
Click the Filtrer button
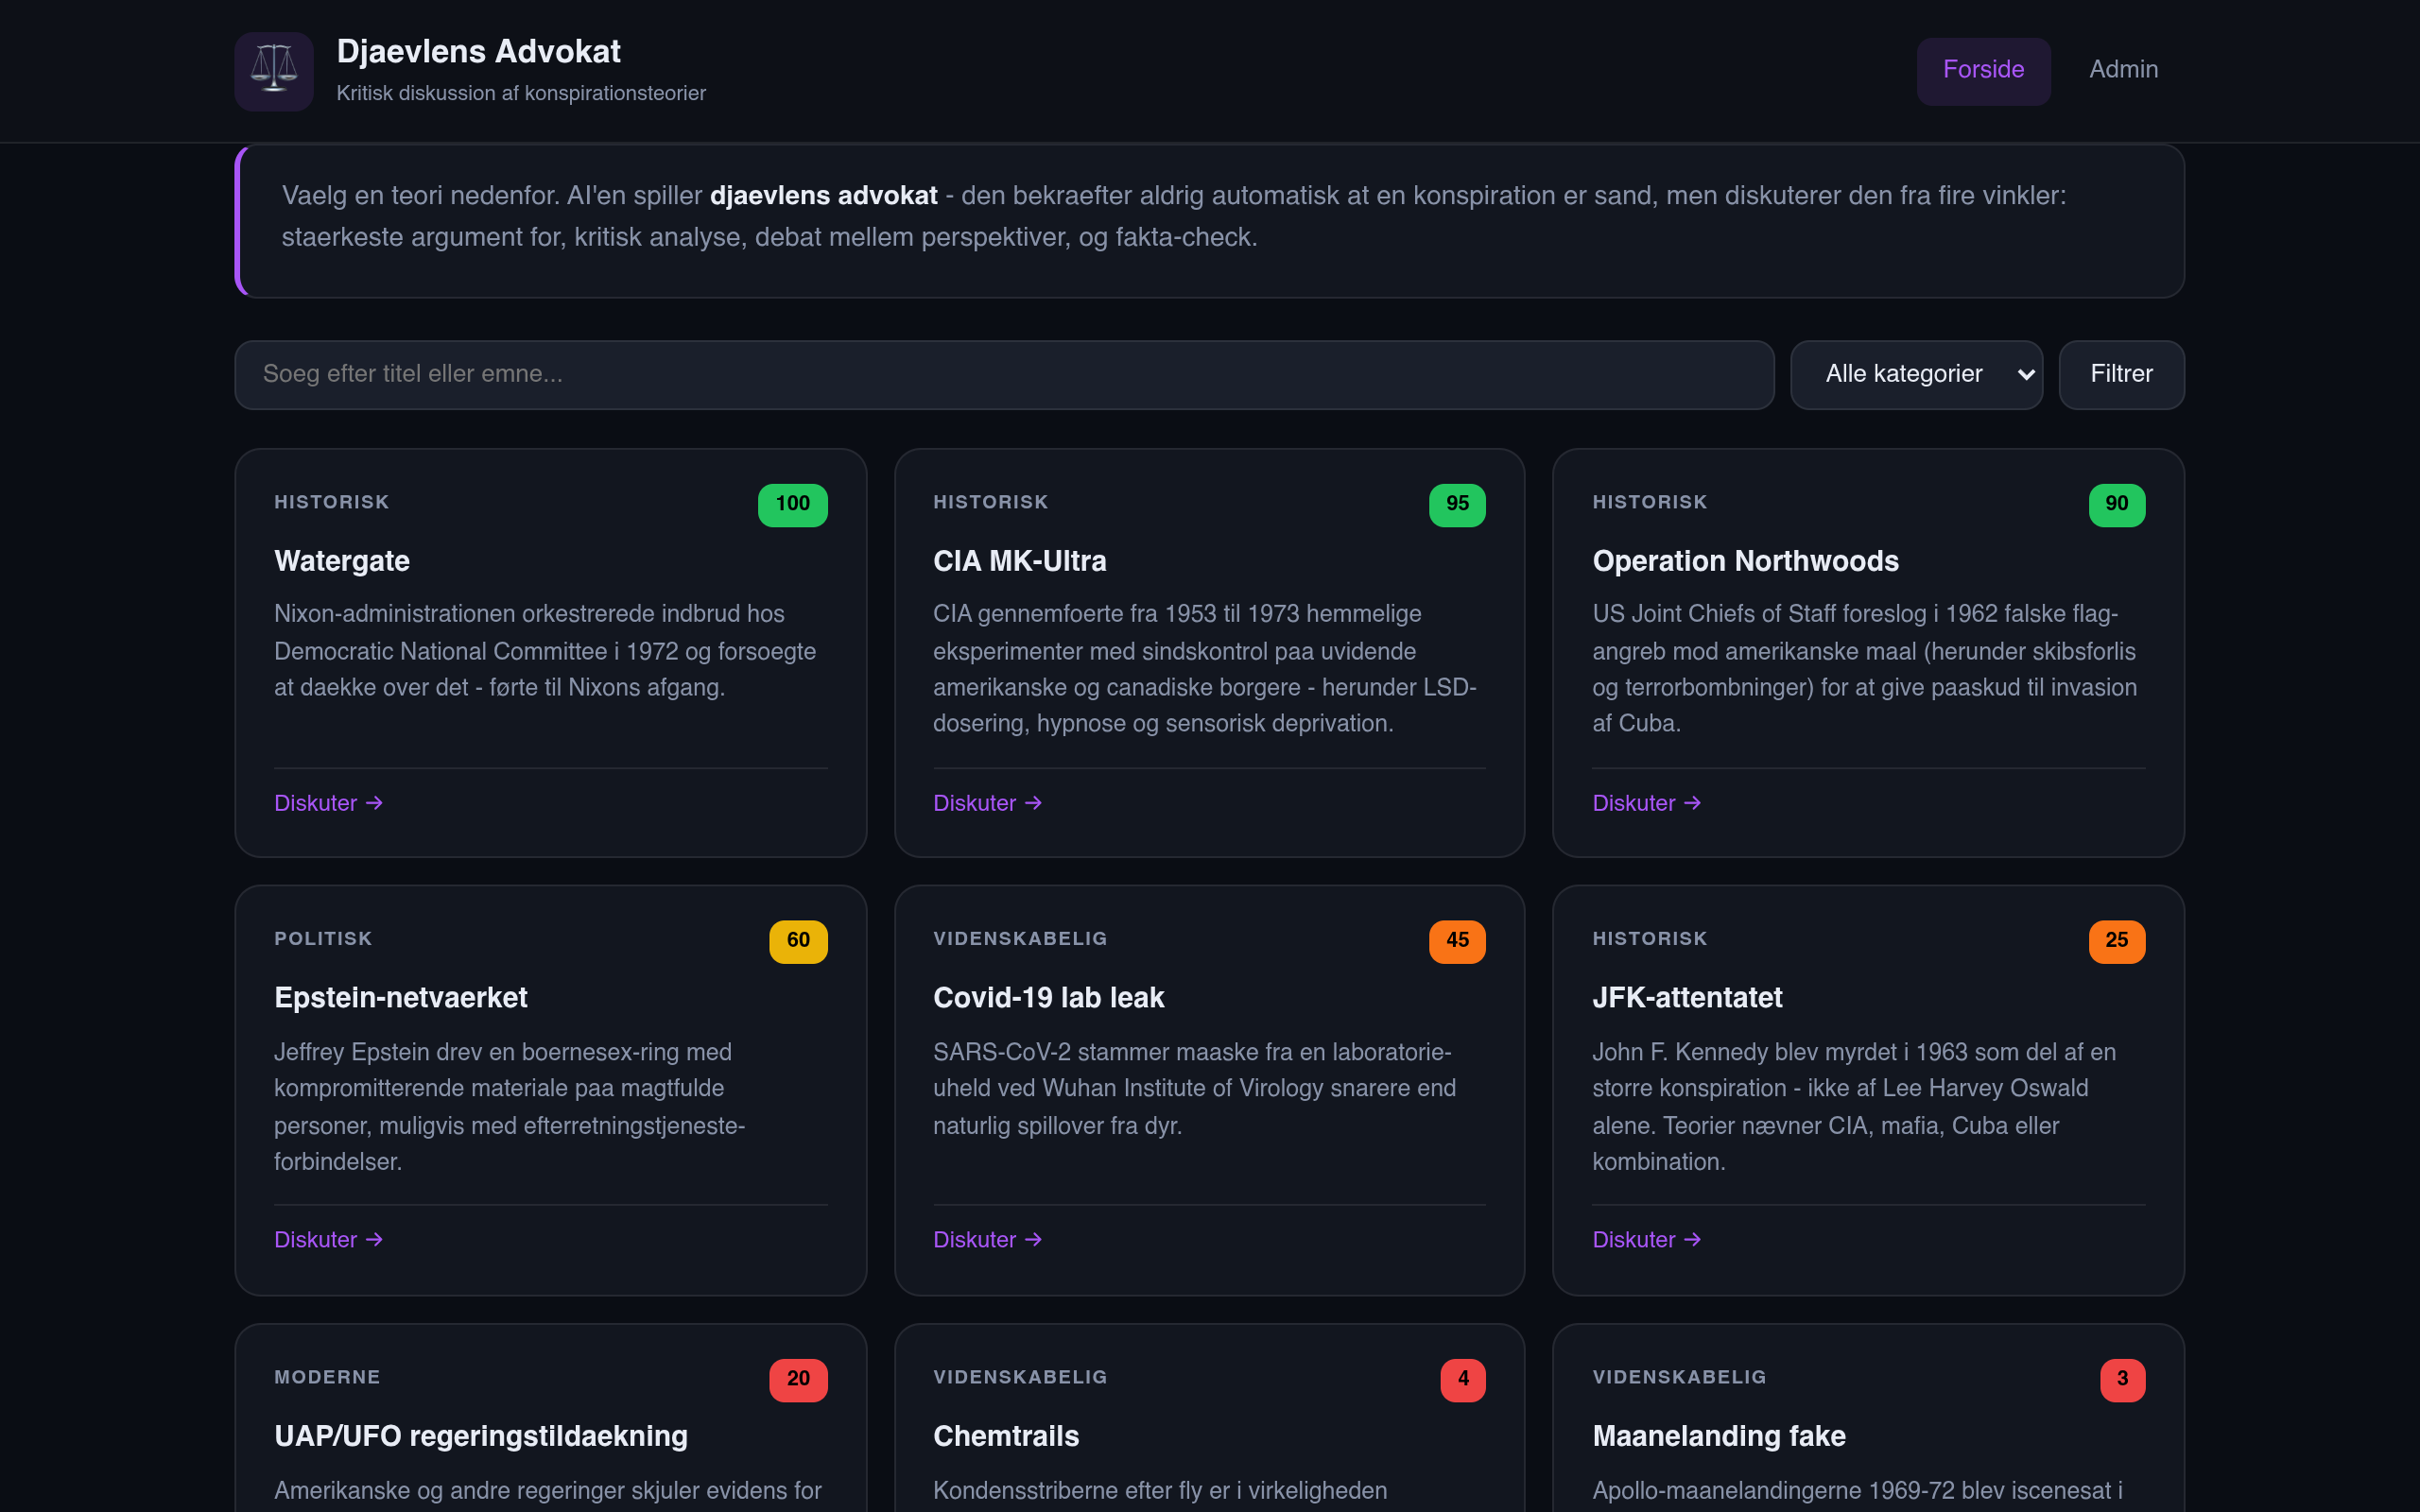pyautogui.click(x=2121, y=374)
